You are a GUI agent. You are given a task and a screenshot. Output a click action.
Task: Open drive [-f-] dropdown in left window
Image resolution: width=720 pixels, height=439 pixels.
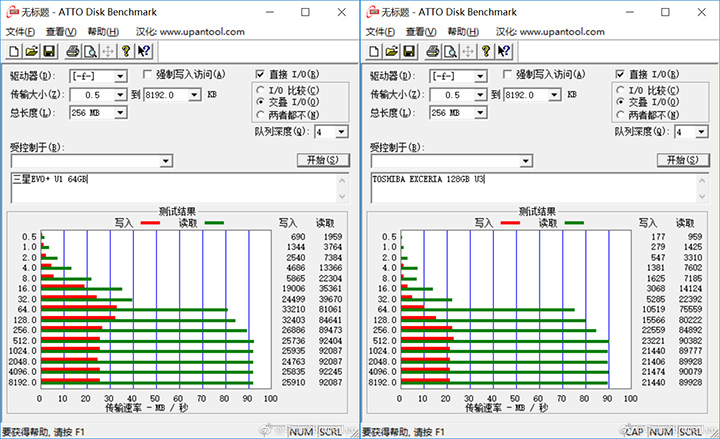click(120, 76)
